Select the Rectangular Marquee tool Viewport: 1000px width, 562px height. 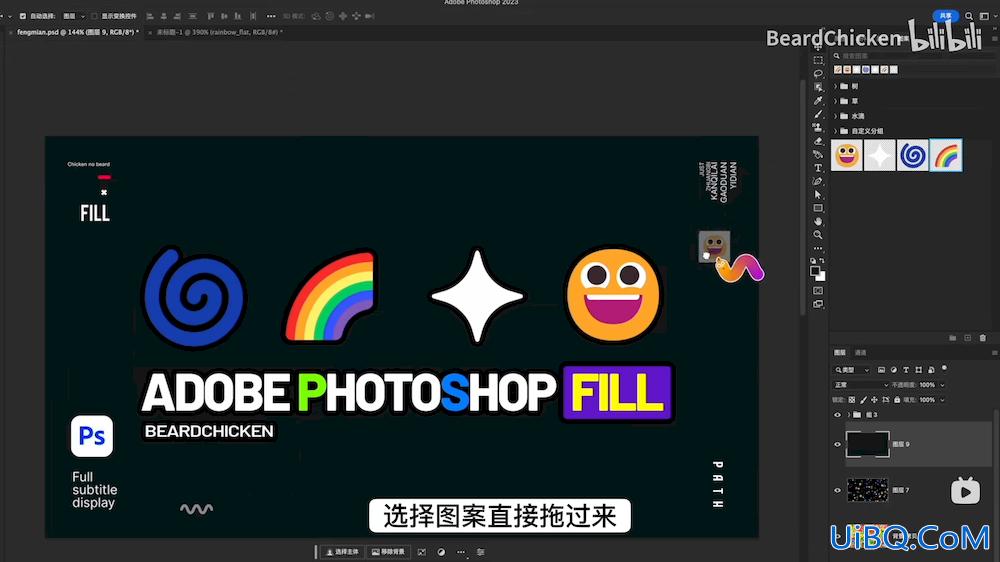818,60
